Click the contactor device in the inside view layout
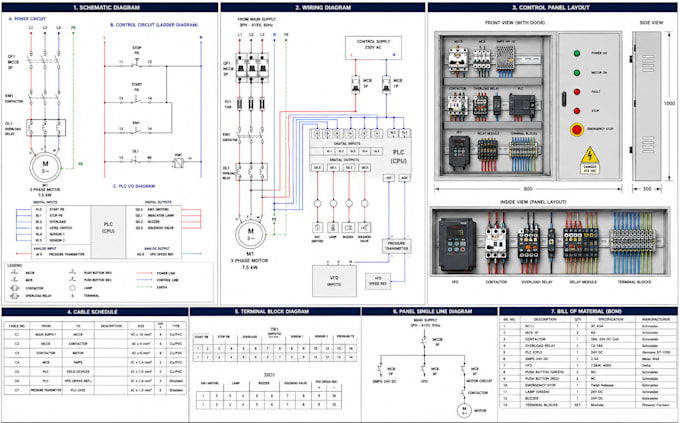Viewport: 680px width, 423px height. tap(496, 243)
